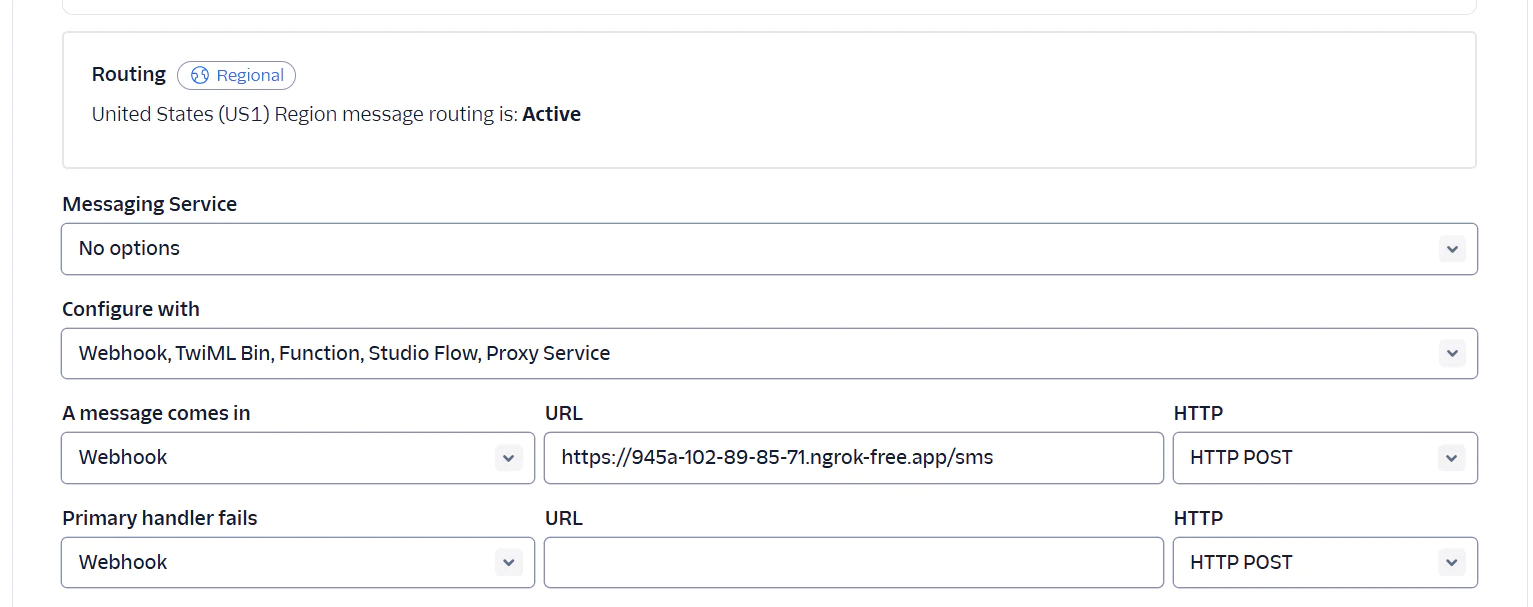
Task: Open the HTTP method dropdown for the failover handler
Action: (x=1325, y=562)
